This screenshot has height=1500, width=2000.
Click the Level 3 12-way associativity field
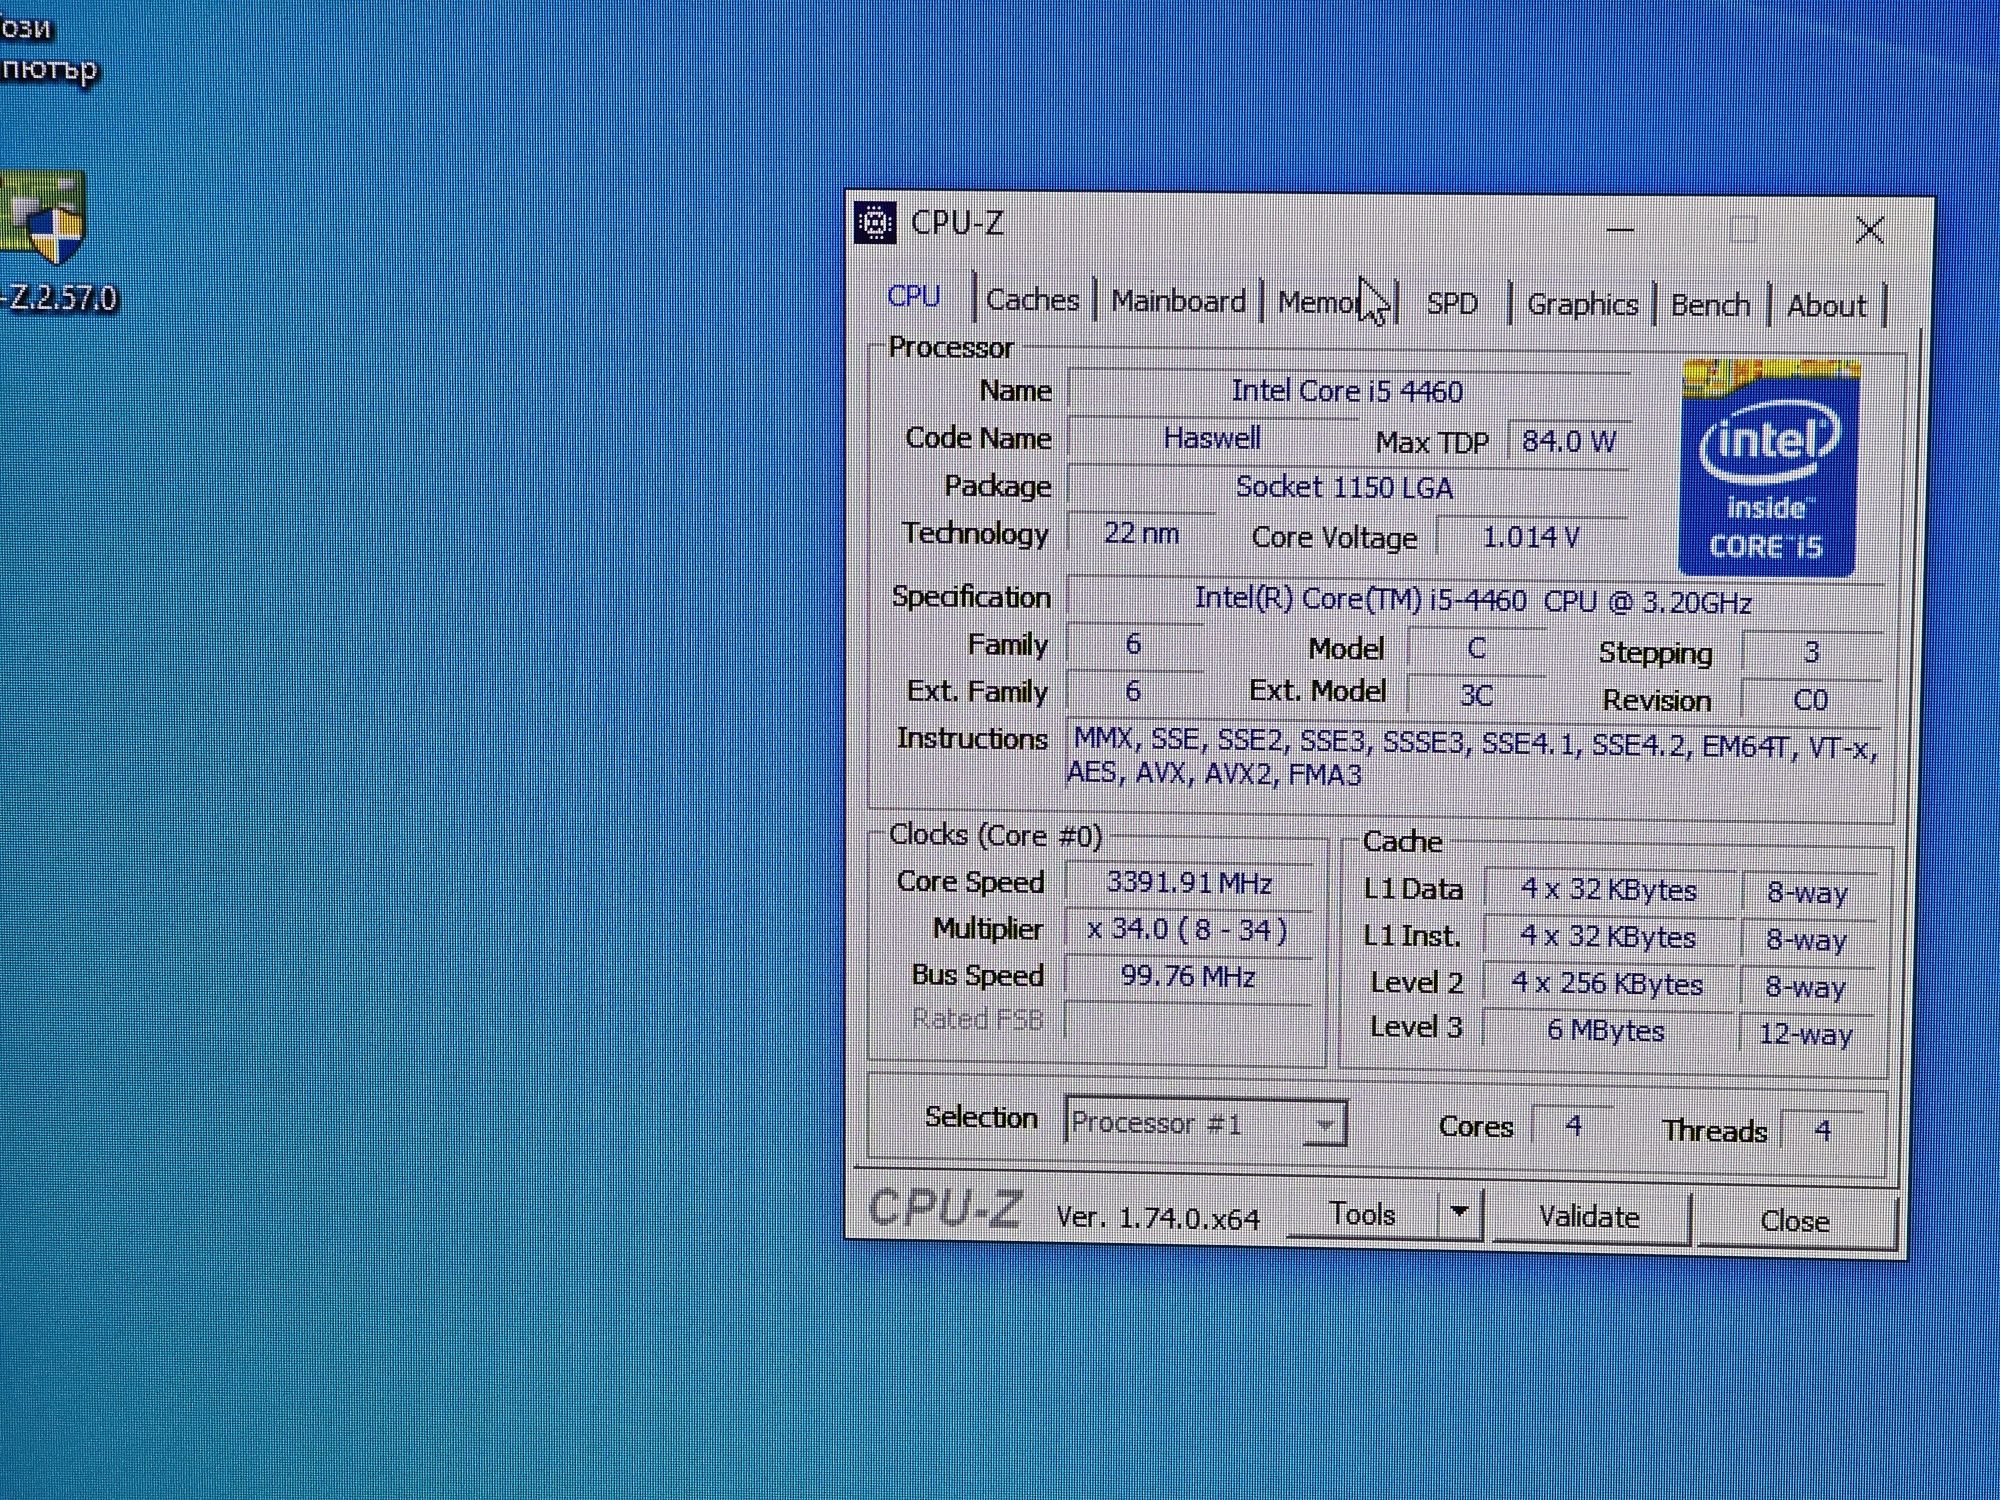pos(1806,1034)
